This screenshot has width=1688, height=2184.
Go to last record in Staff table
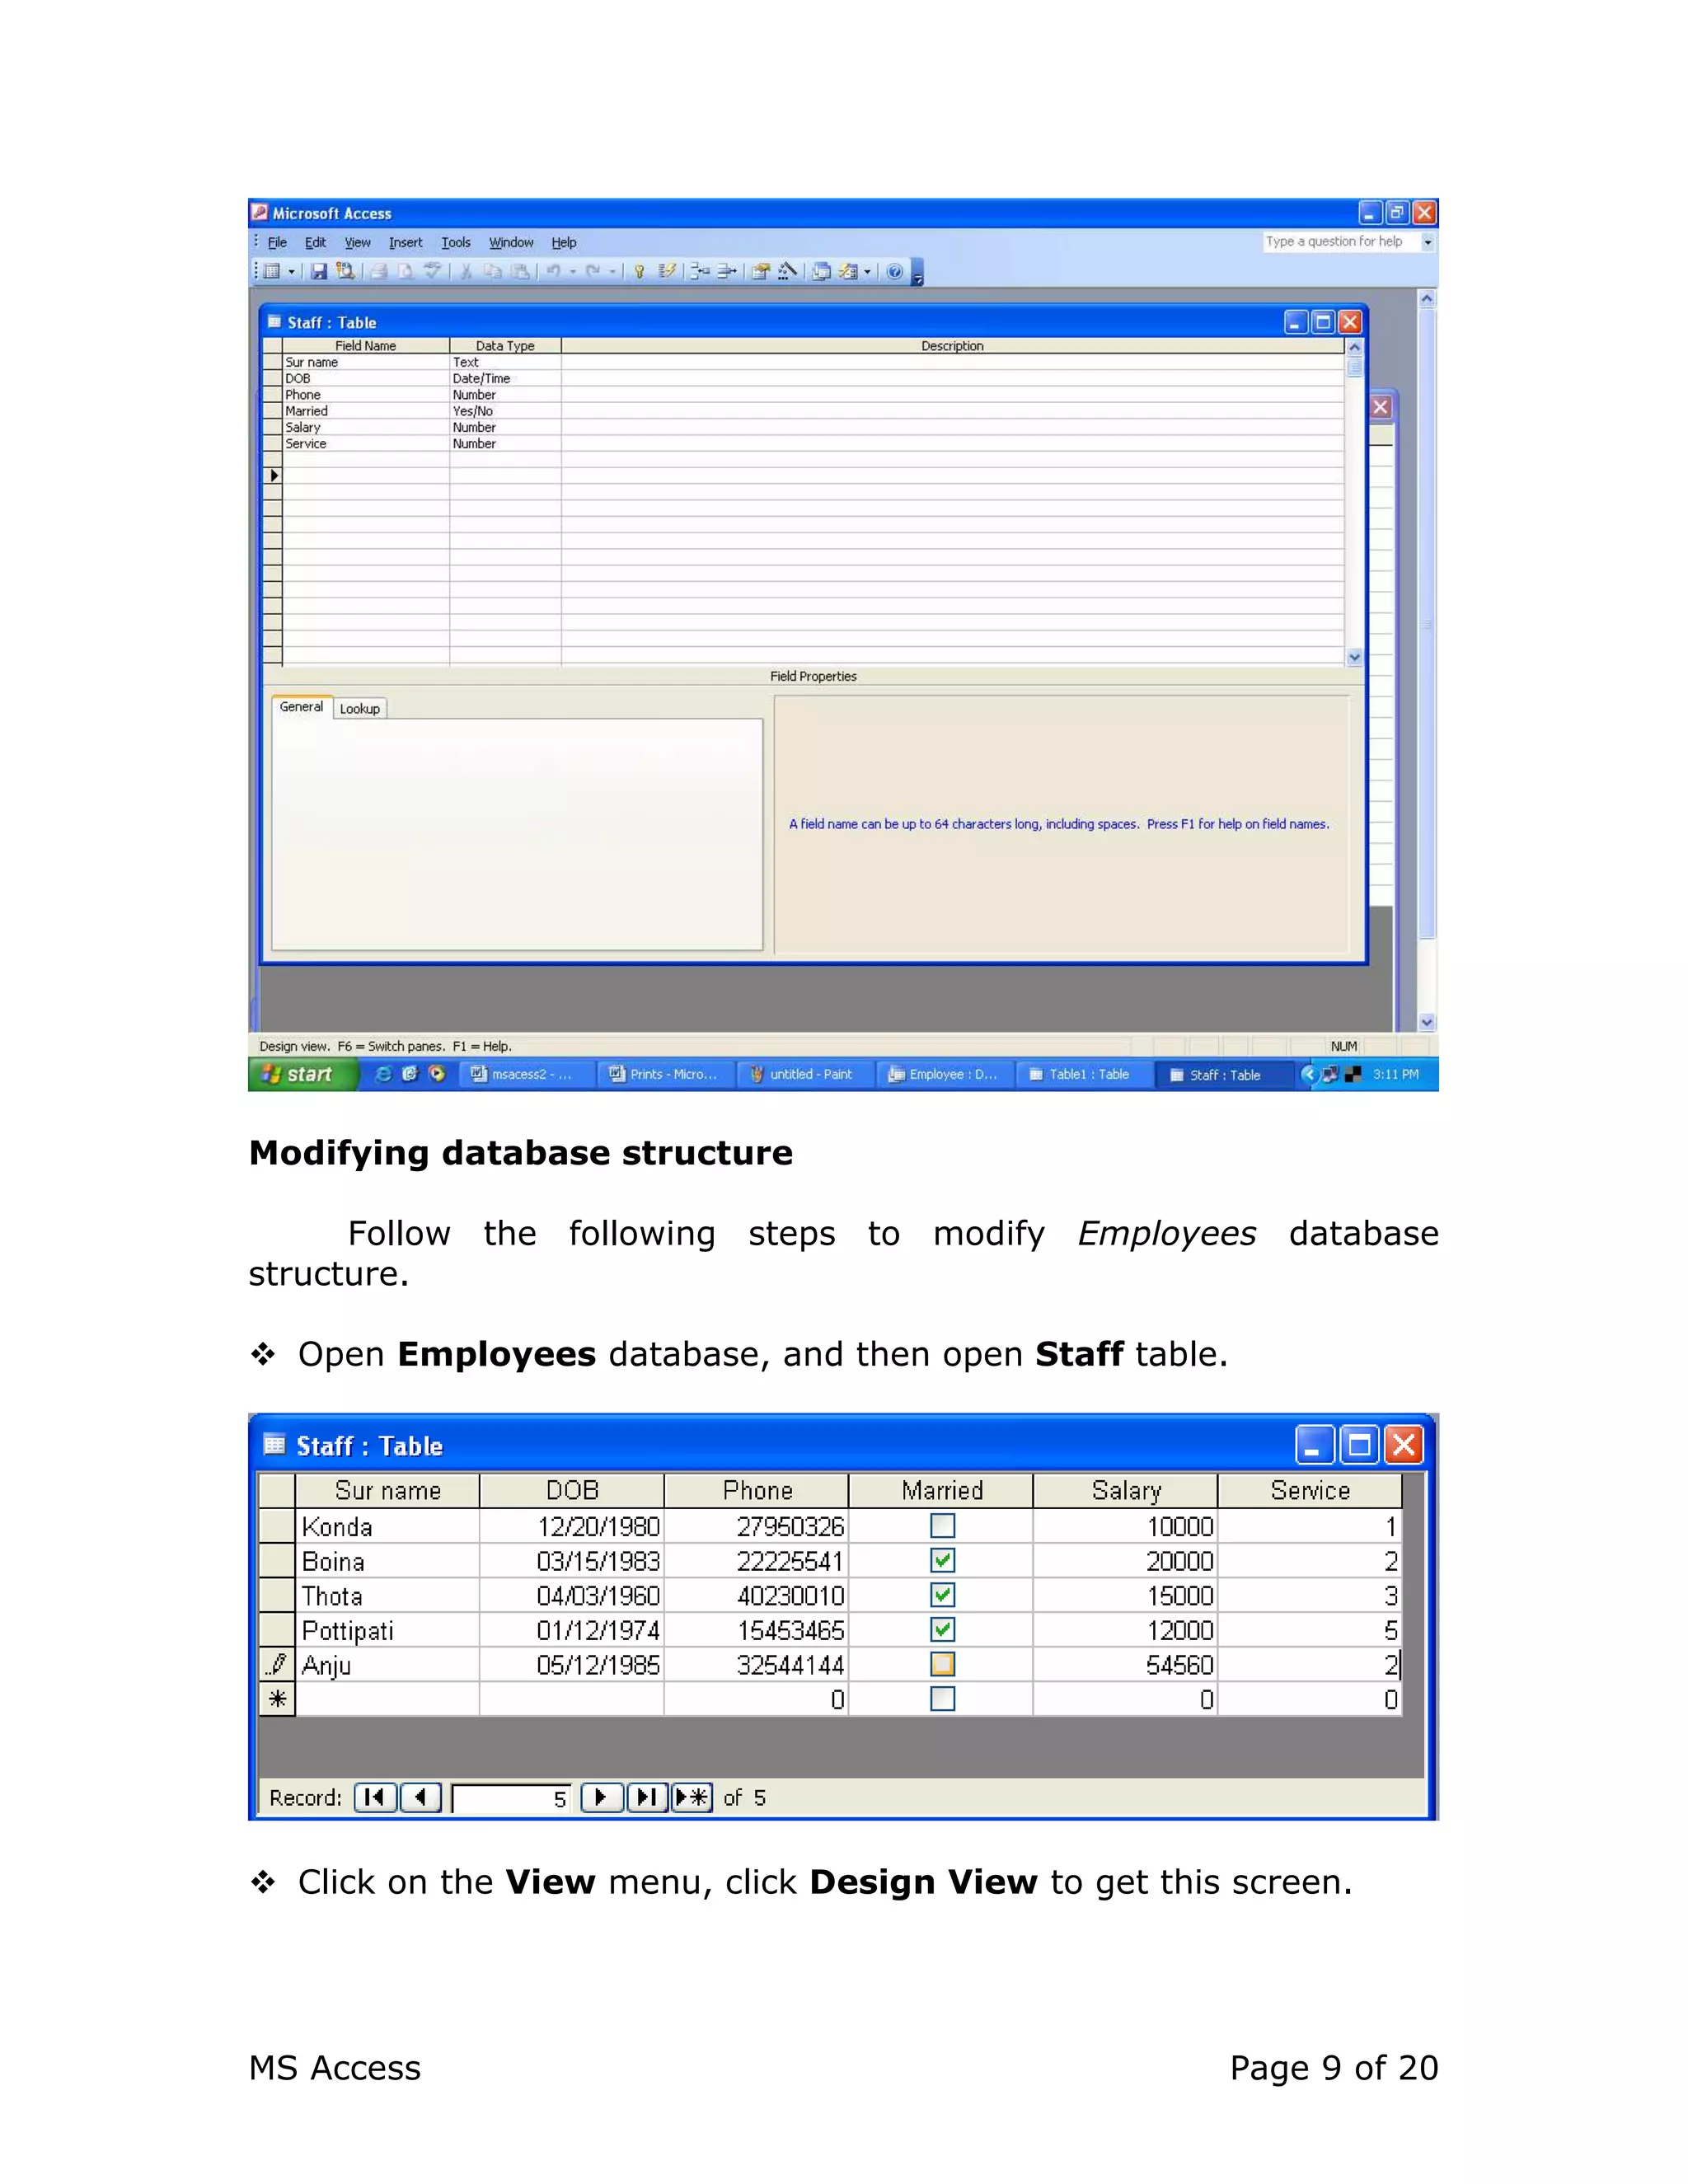(647, 1797)
